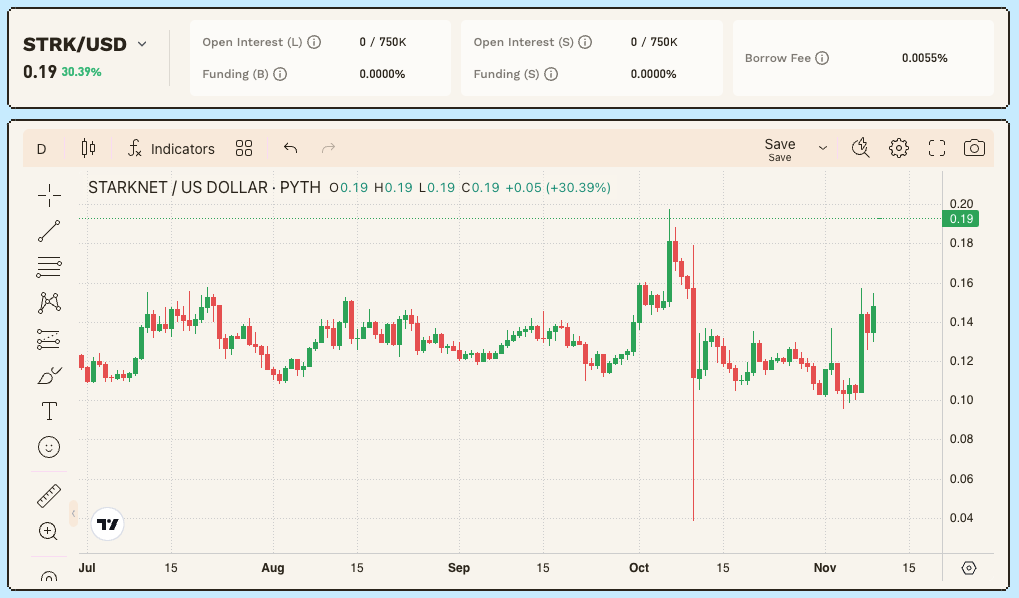Select the Fibonacci retracement tool
The image size is (1019, 598).
click(49, 267)
